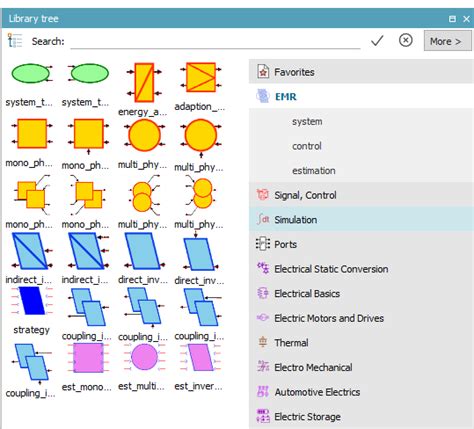
Task: Pick the adaption_ element icon
Action: 201,77
